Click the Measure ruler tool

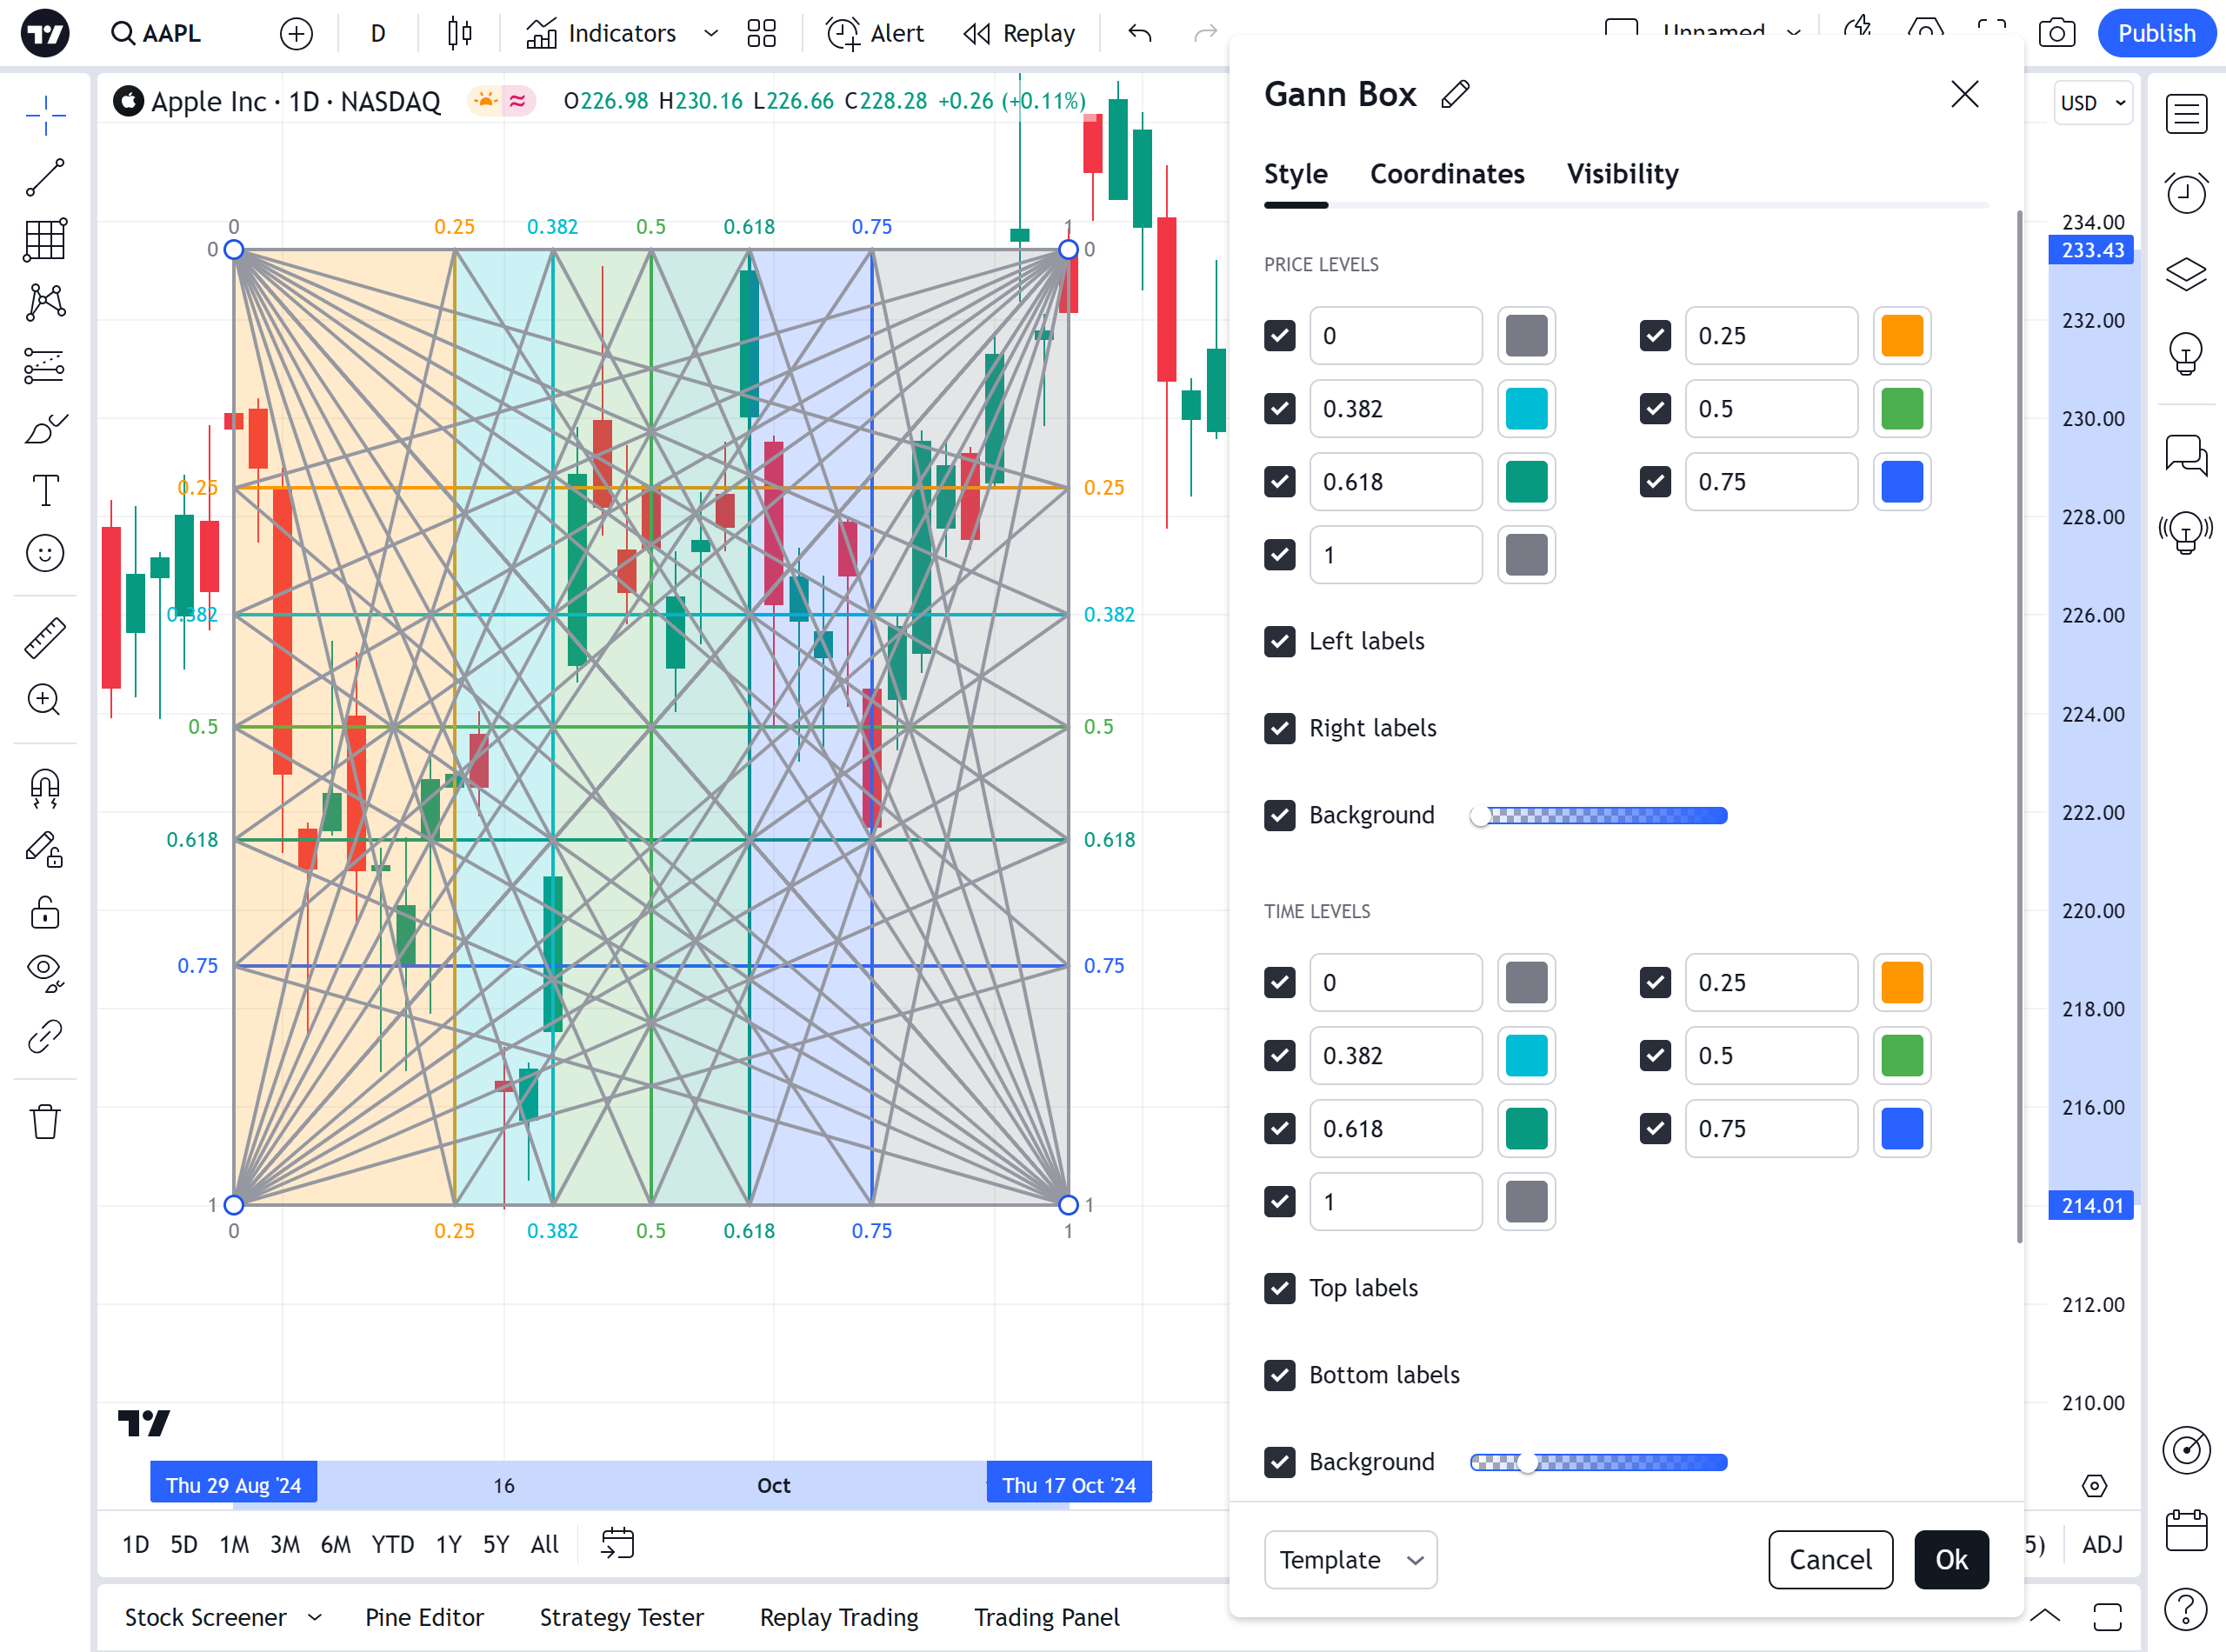pos(45,638)
